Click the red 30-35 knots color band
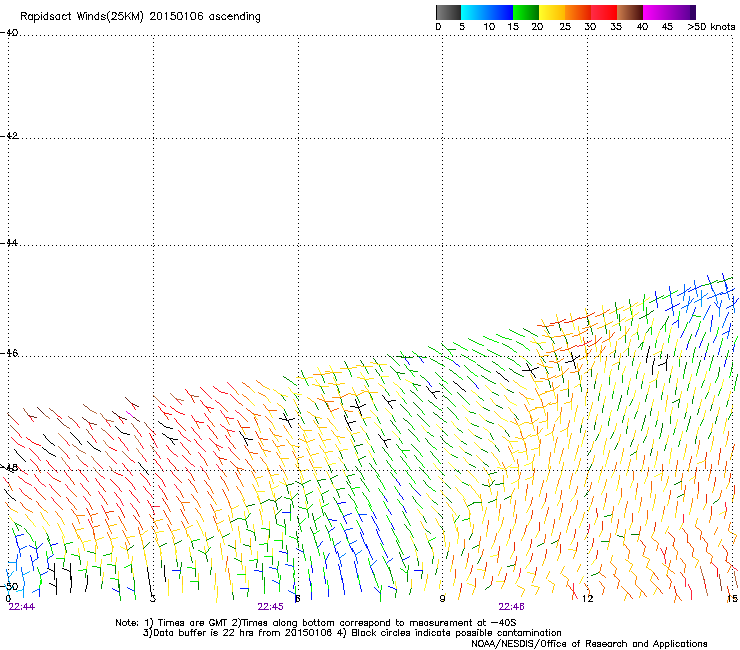The image size is (740, 650). click(604, 12)
